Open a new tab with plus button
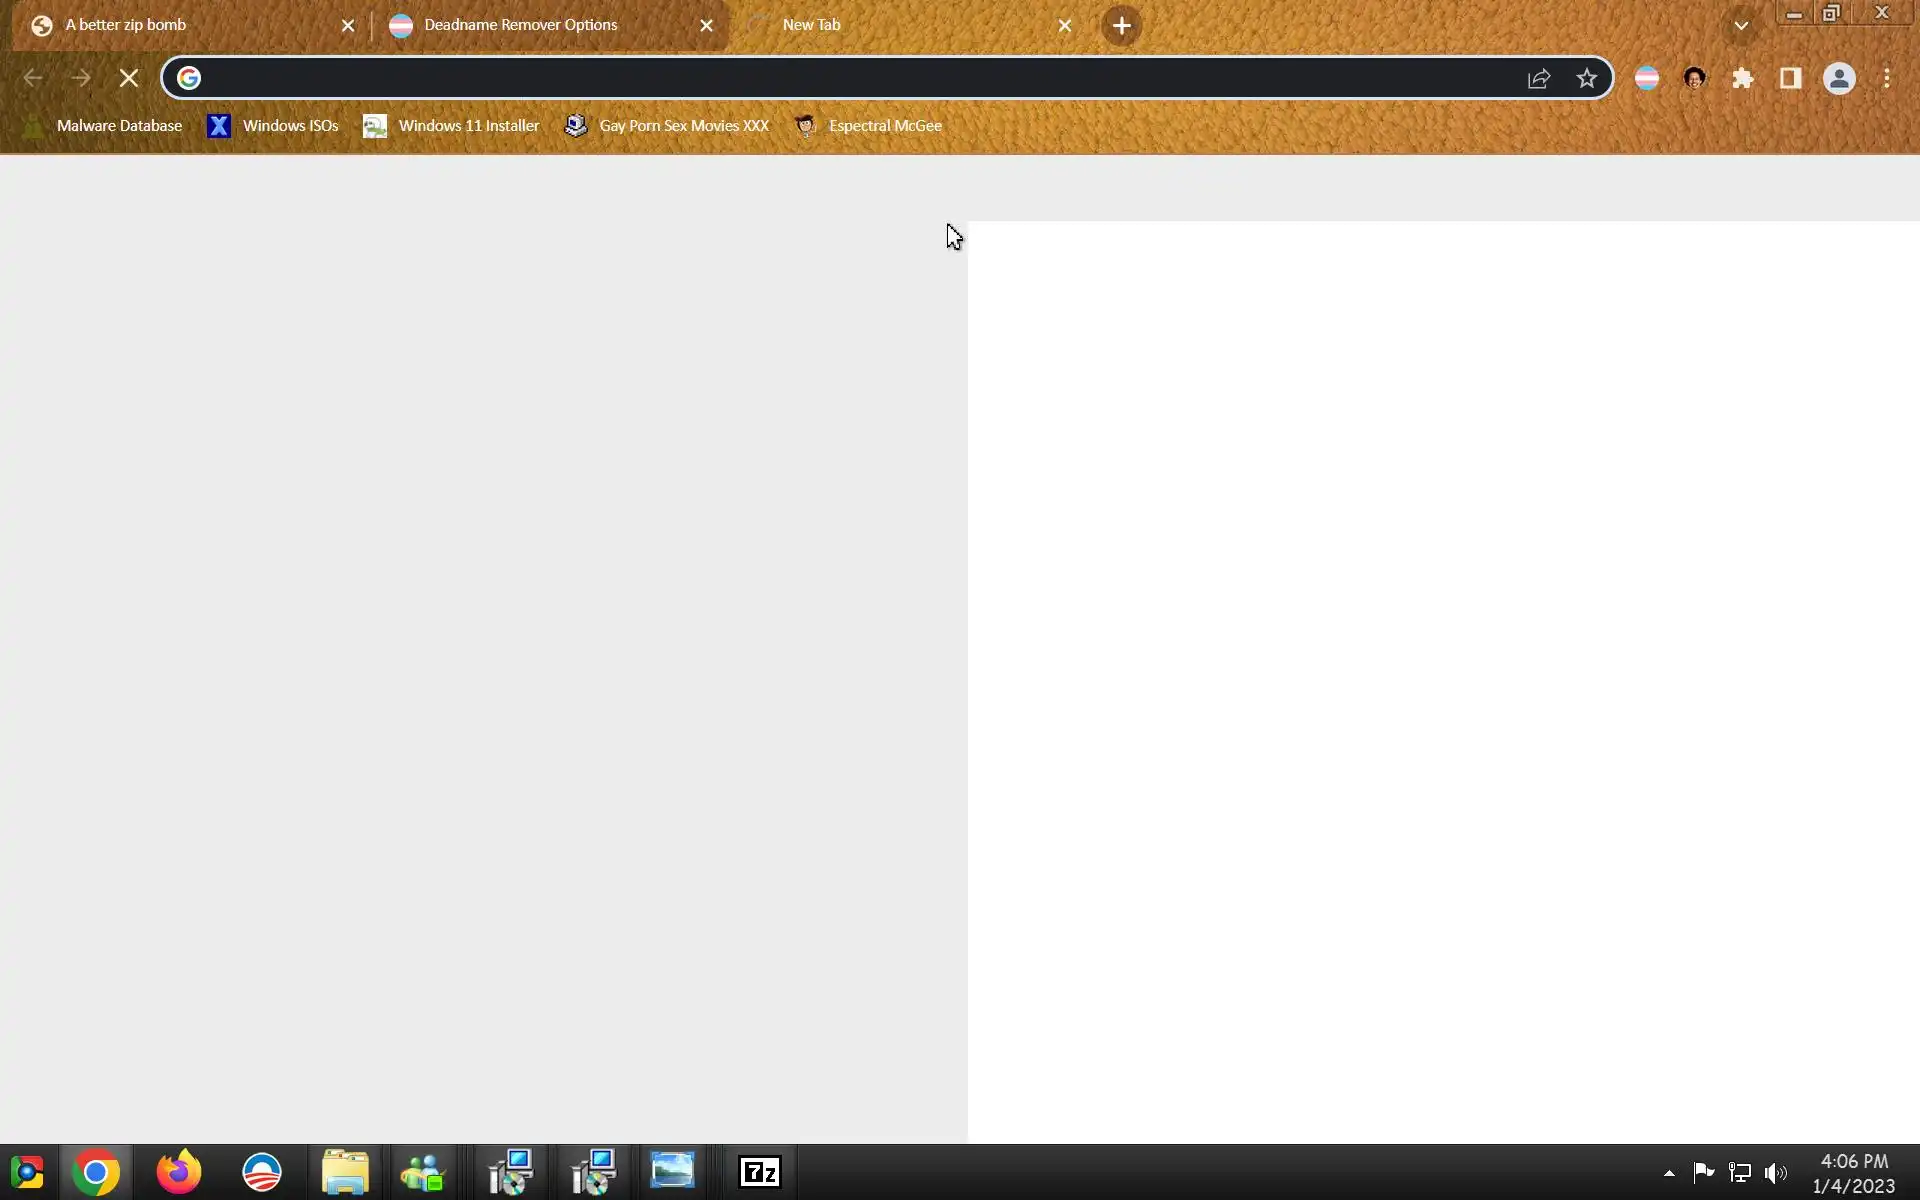The image size is (1920, 1200). tap(1121, 26)
